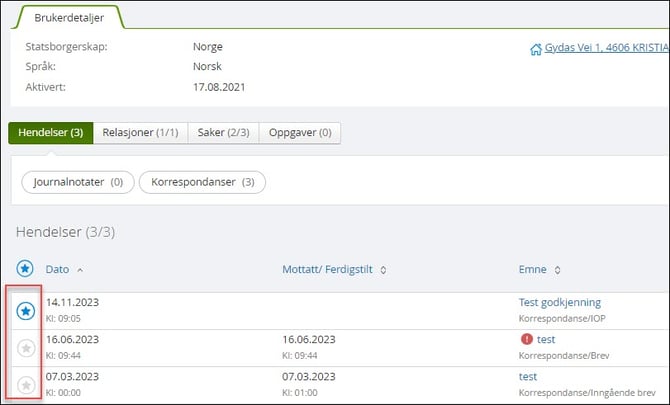Open the Gydas Vei 1 address link
This screenshot has height=405, width=670.
click(x=606, y=47)
